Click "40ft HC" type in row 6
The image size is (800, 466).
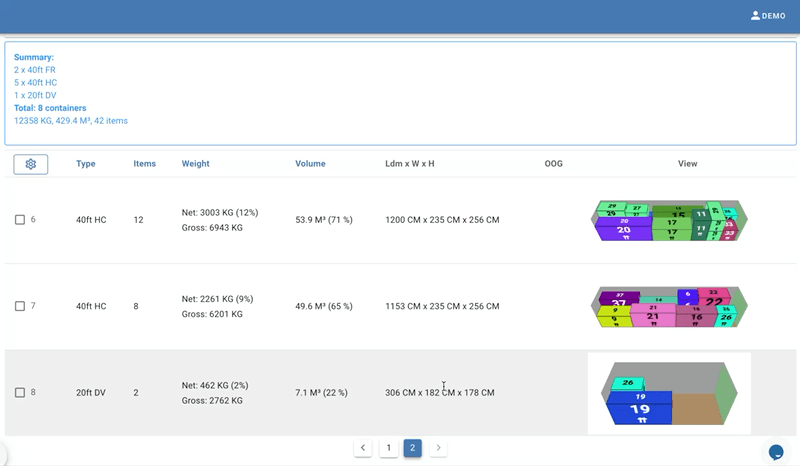[91, 220]
